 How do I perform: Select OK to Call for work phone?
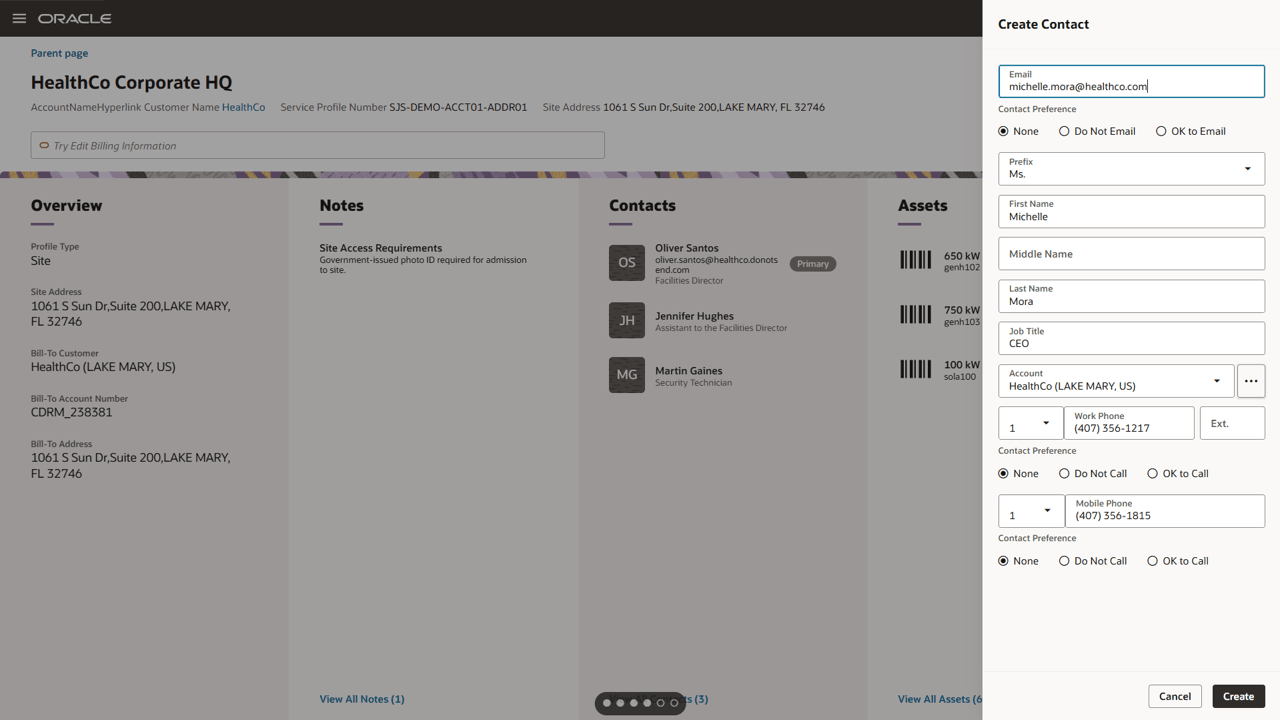click(x=1152, y=473)
